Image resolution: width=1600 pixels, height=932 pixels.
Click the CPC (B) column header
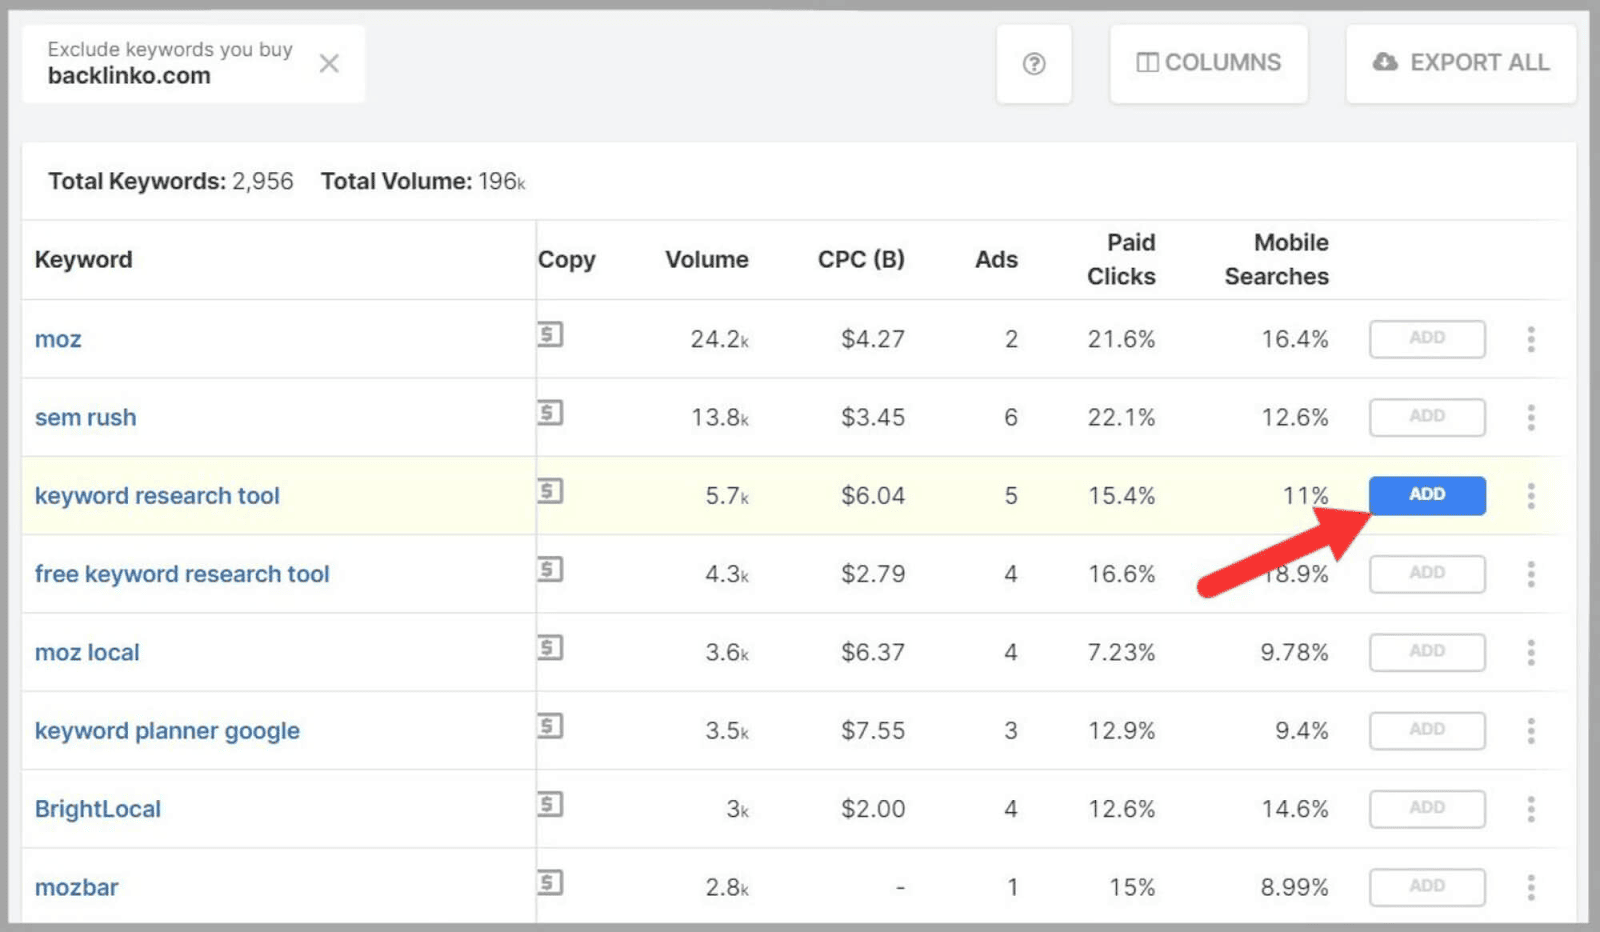(860, 259)
